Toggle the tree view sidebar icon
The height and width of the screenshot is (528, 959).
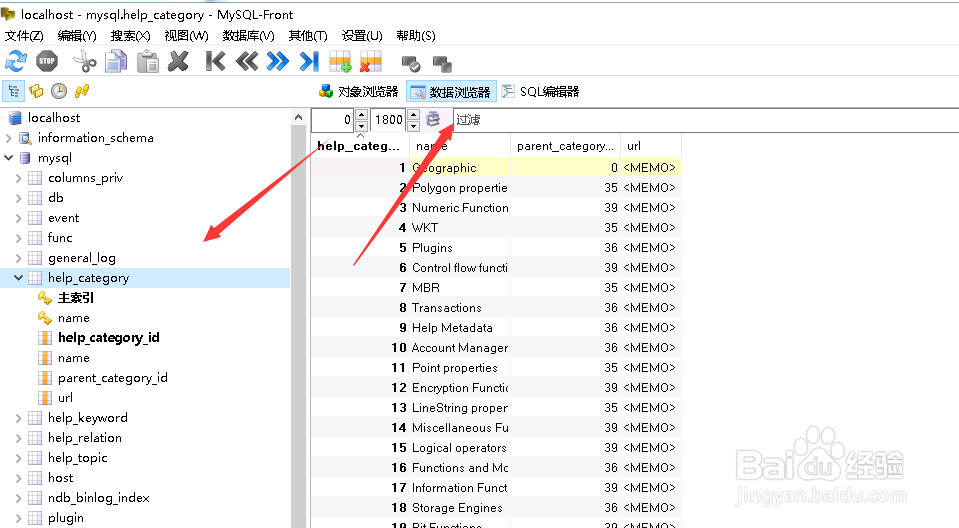pyautogui.click(x=13, y=91)
